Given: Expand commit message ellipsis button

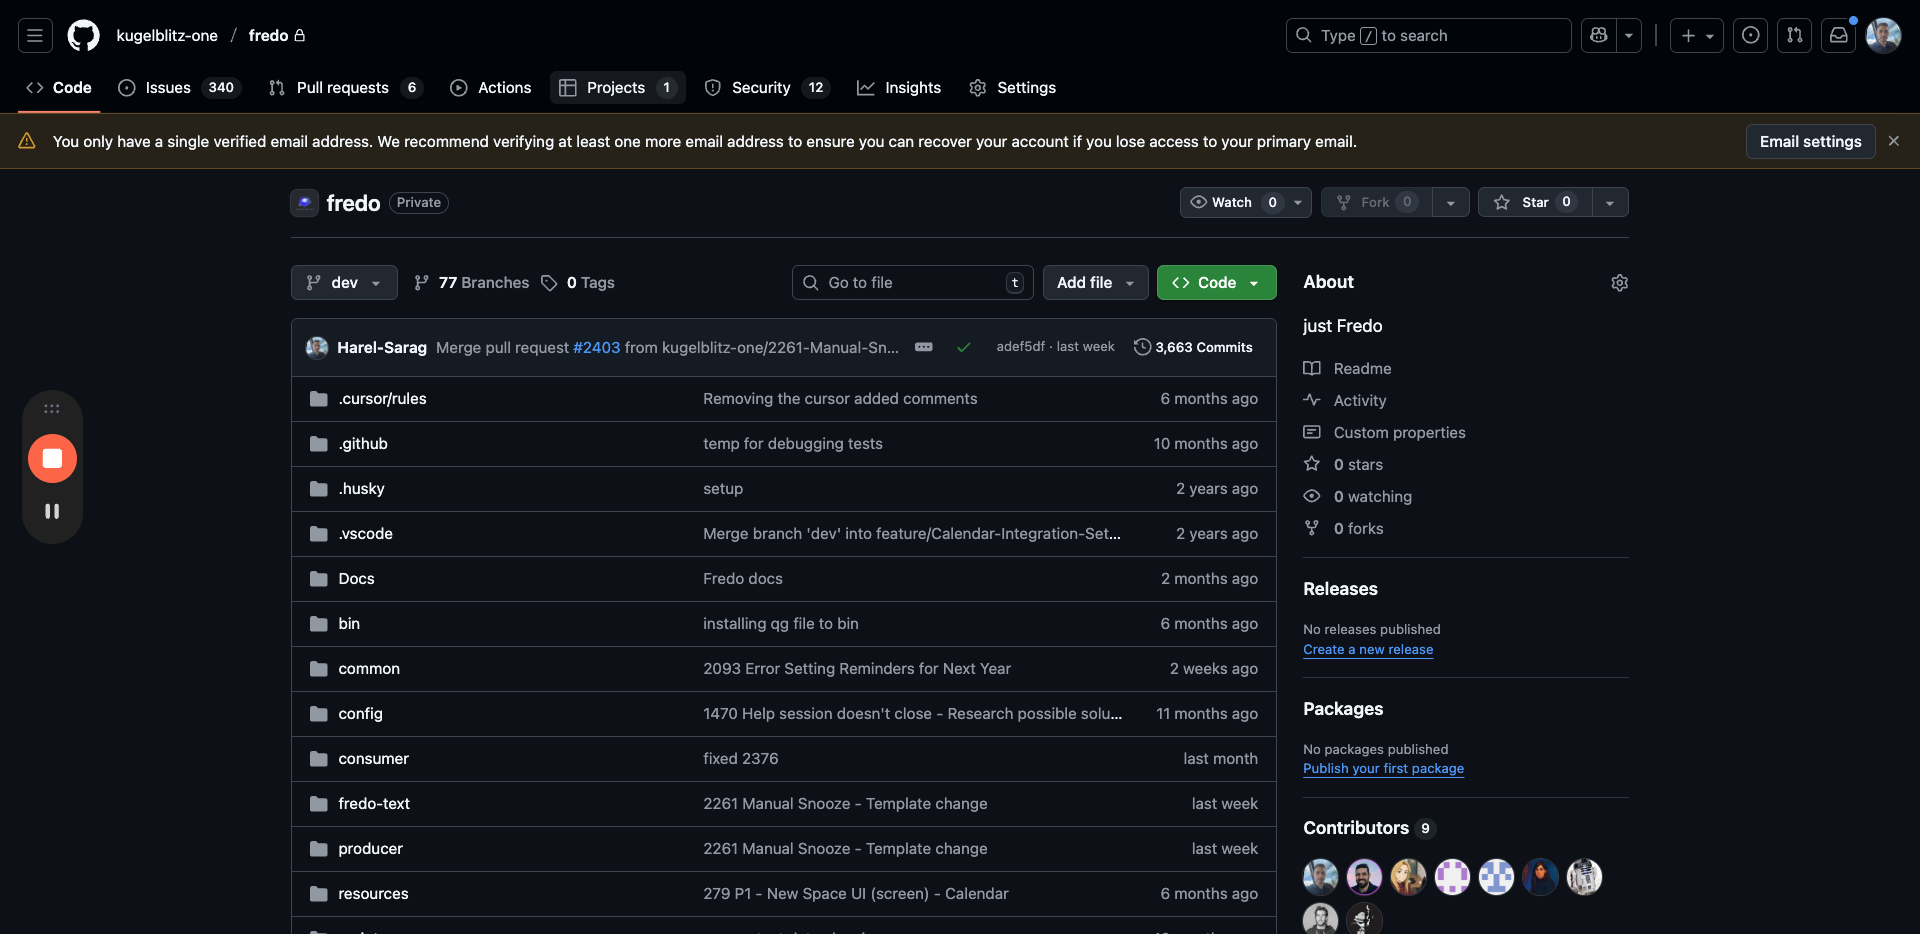Looking at the screenshot, I should (924, 347).
